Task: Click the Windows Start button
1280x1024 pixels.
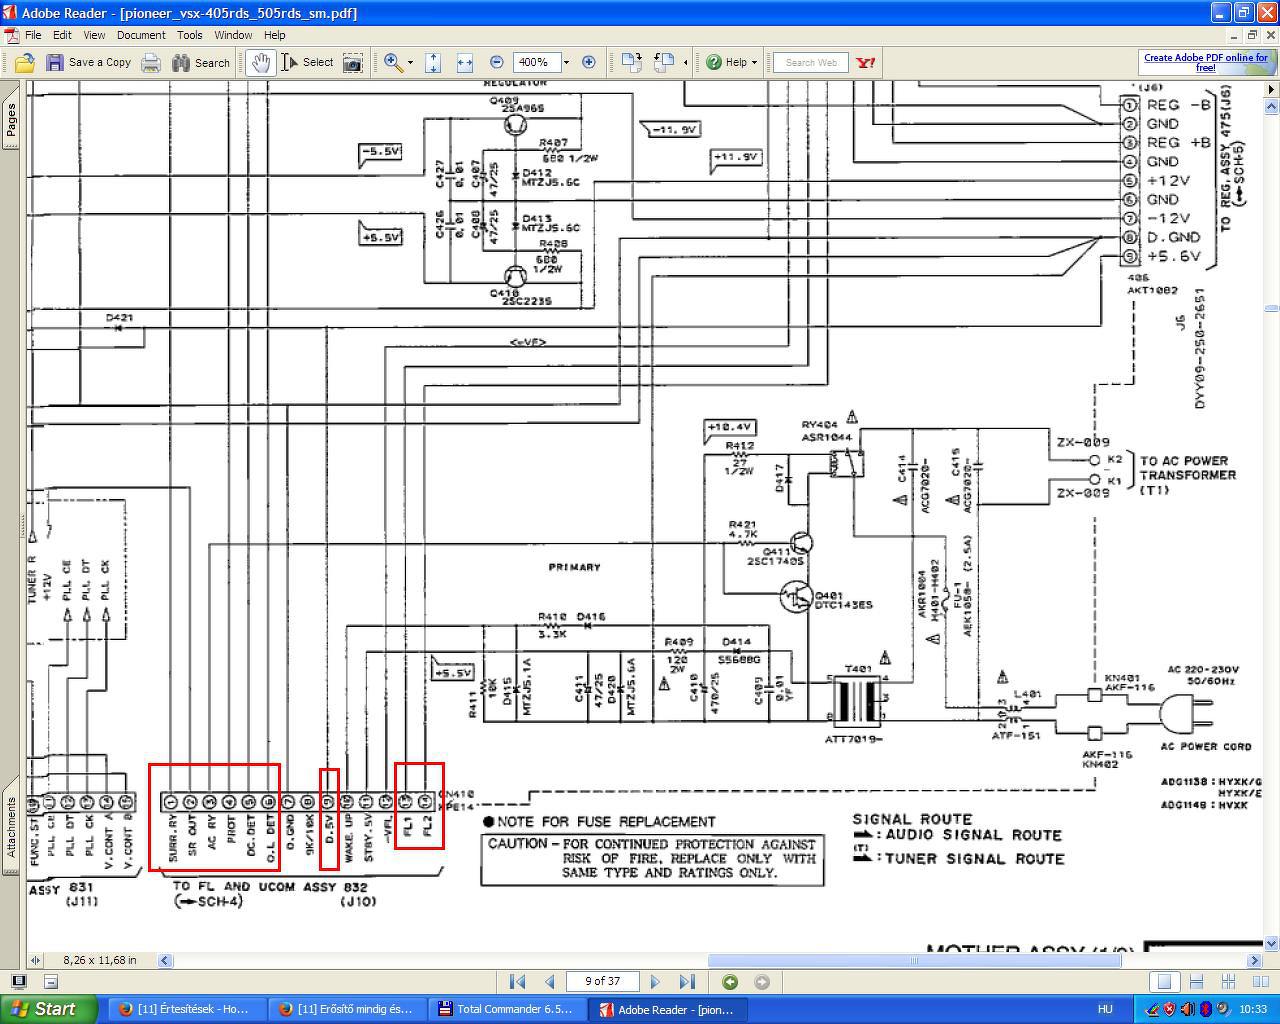Action: click(47, 1009)
